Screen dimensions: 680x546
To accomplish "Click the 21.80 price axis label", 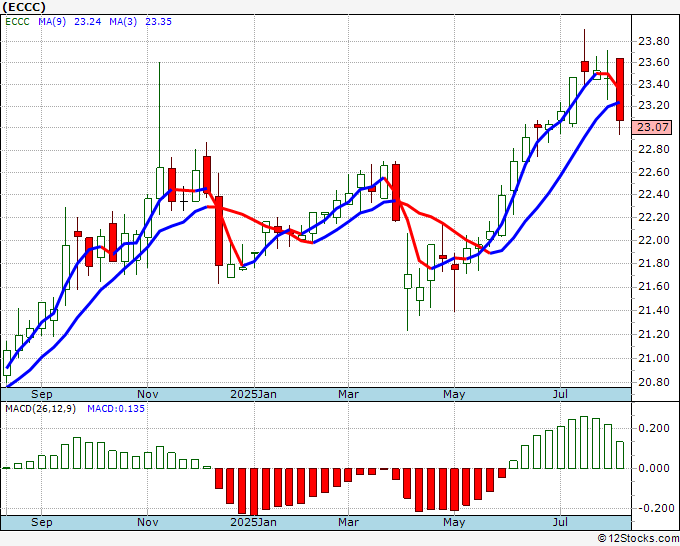I will (x=654, y=264).
